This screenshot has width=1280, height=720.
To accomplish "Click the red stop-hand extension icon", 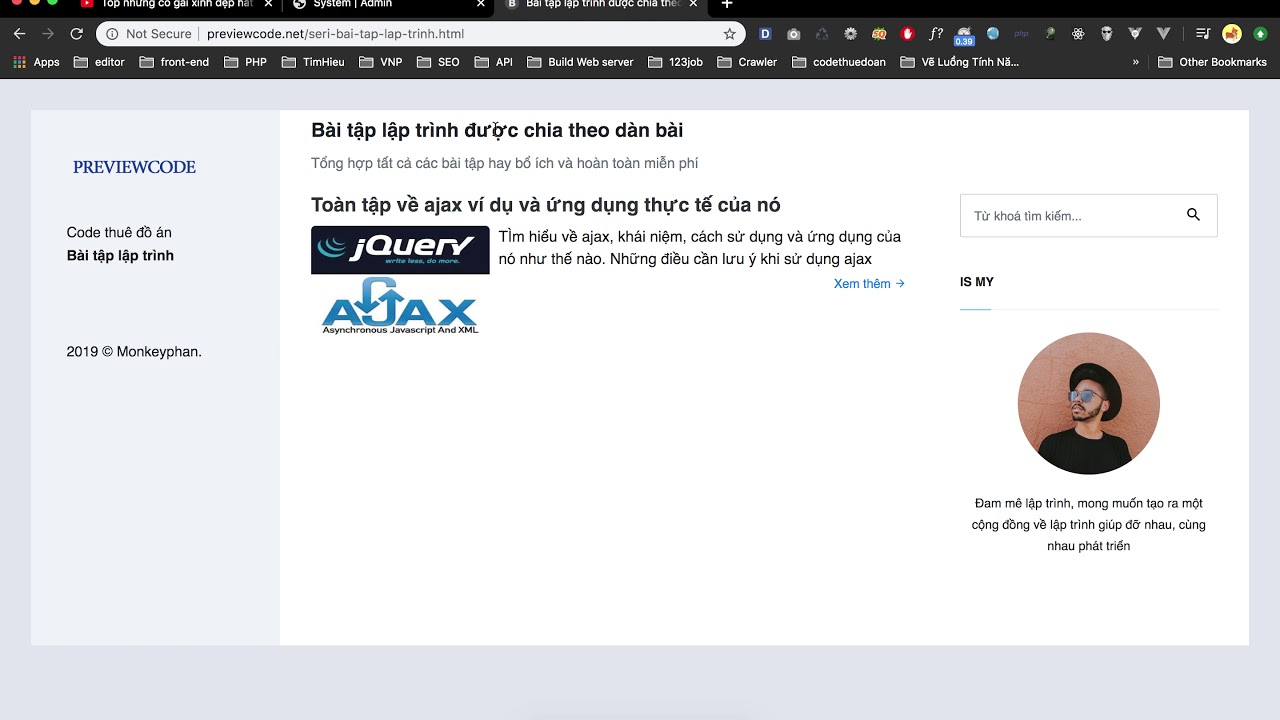I will [907, 34].
